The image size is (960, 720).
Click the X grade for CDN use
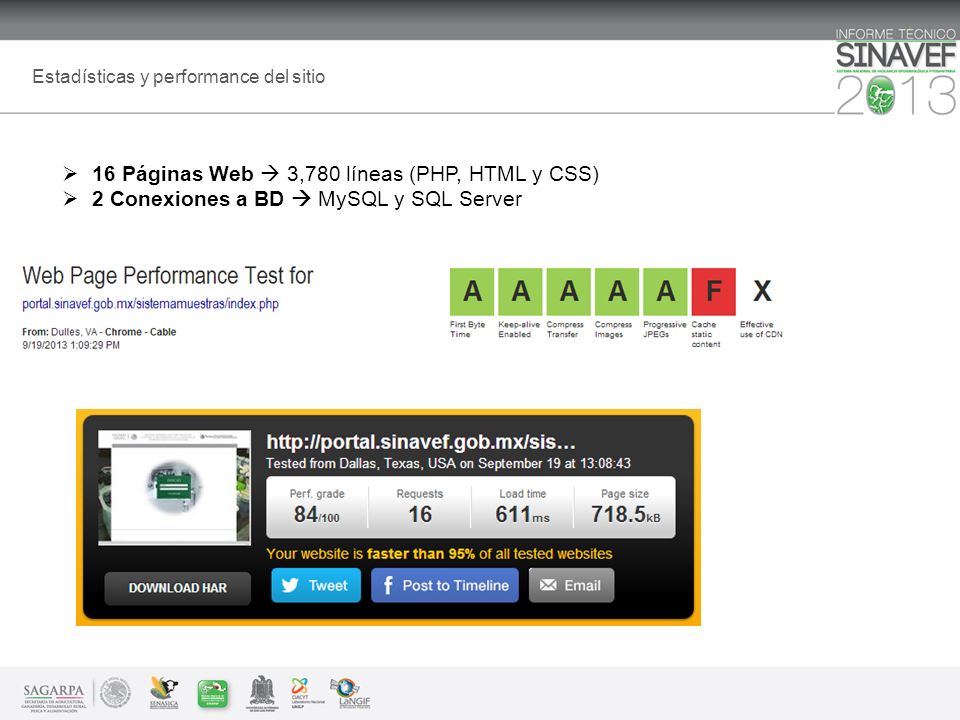pyautogui.click(x=762, y=291)
